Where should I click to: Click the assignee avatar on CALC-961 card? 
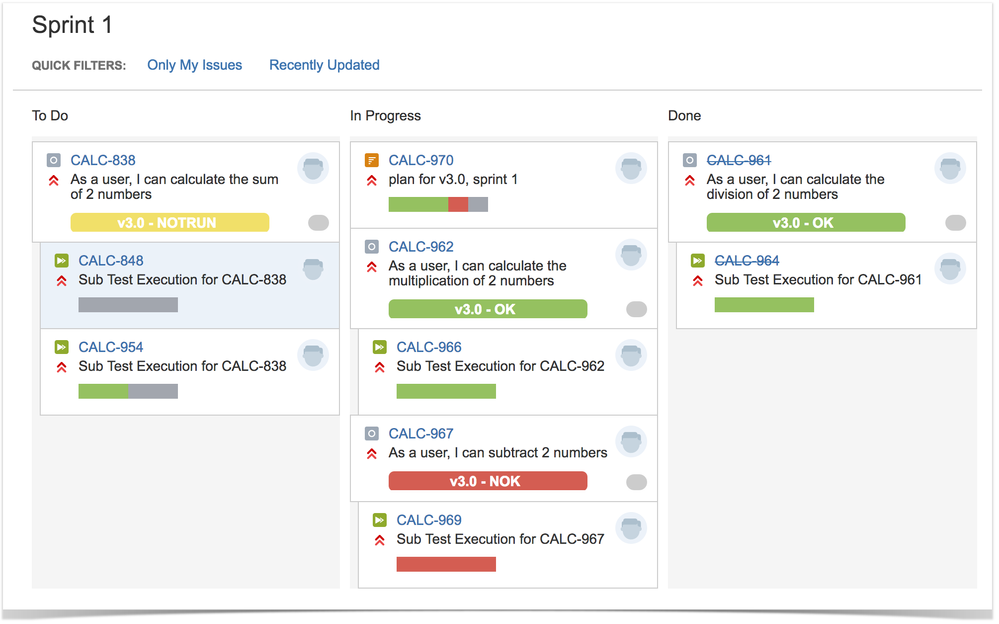(x=950, y=168)
